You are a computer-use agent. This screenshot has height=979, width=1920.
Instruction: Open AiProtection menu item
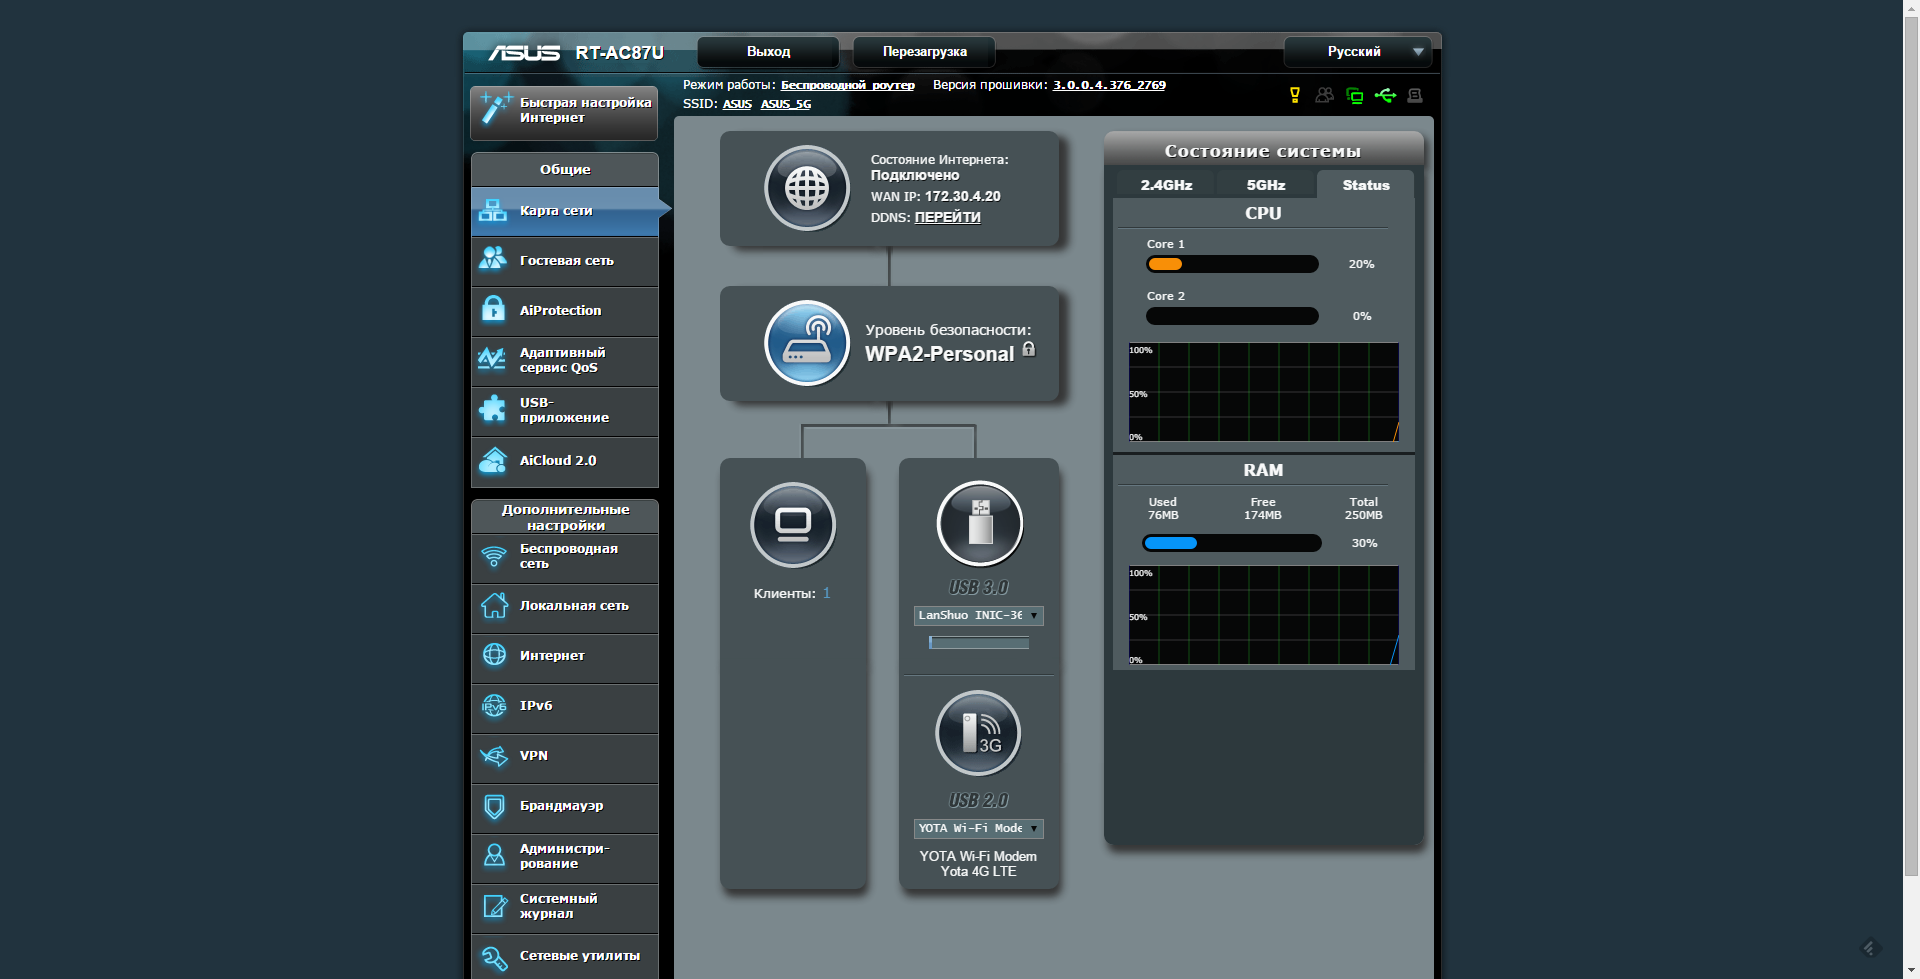pyautogui.click(x=565, y=311)
